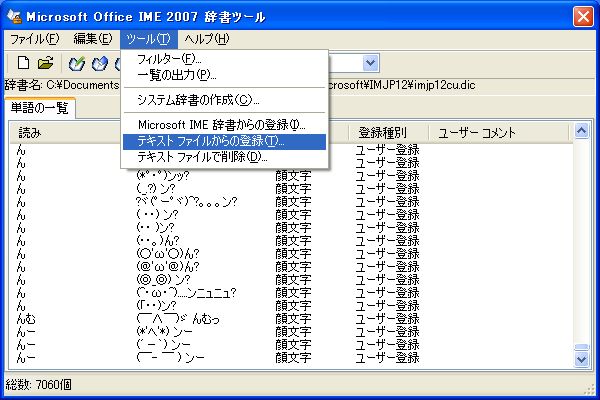Open the 編集(E) menu
This screenshot has width=600, height=400.
tap(93, 39)
